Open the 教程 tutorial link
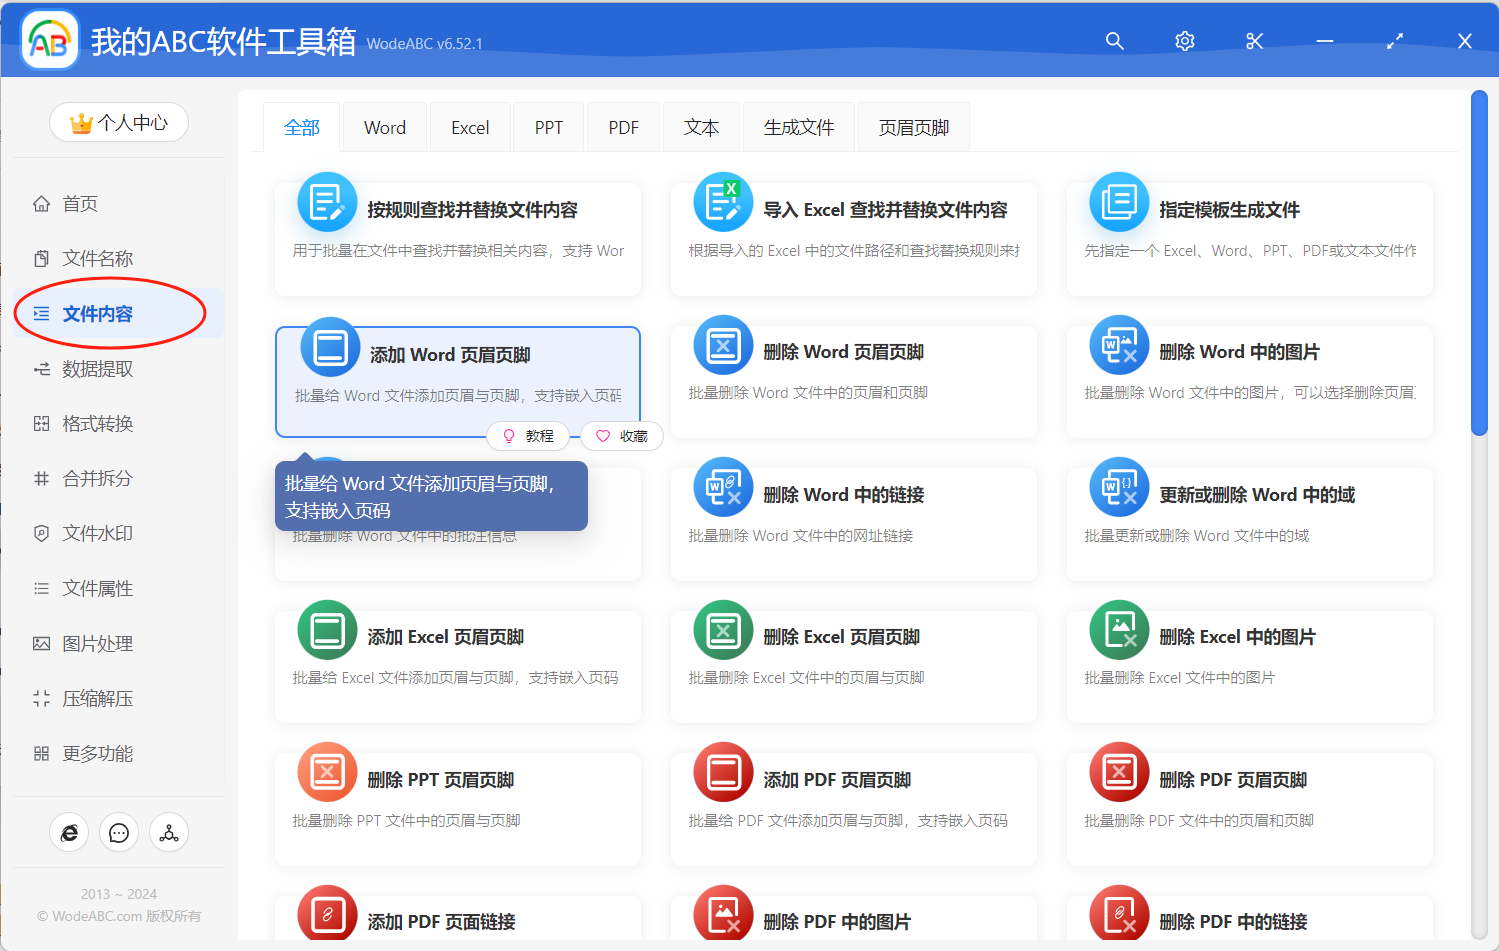The width and height of the screenshot is (1499, 951). (528, 436)
